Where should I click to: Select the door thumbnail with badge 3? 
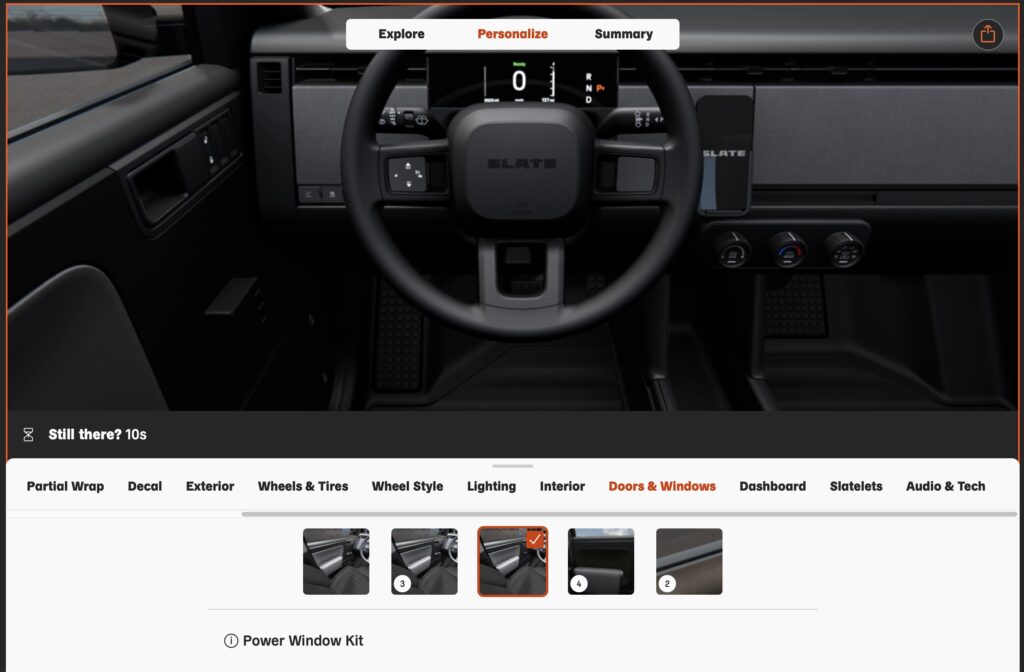tap(424, 562)
